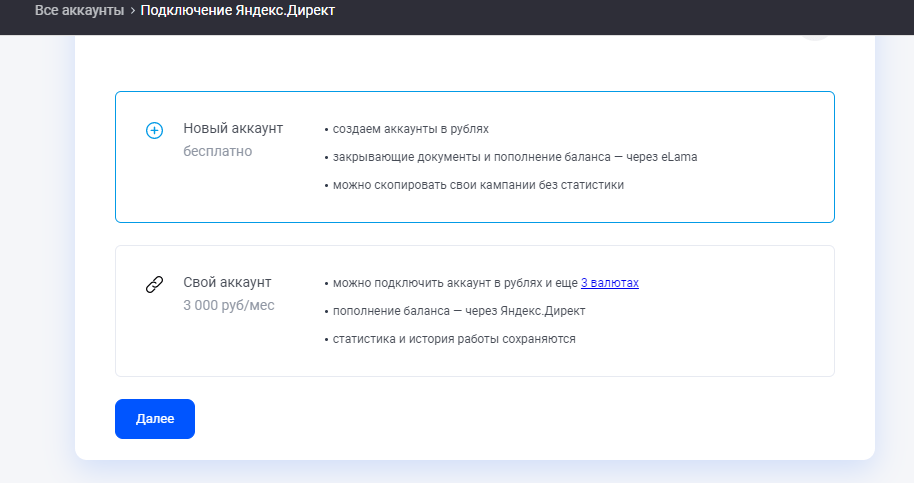
Task: Click the breadcrumb chevron separator arrow
Action: point(132,11)
